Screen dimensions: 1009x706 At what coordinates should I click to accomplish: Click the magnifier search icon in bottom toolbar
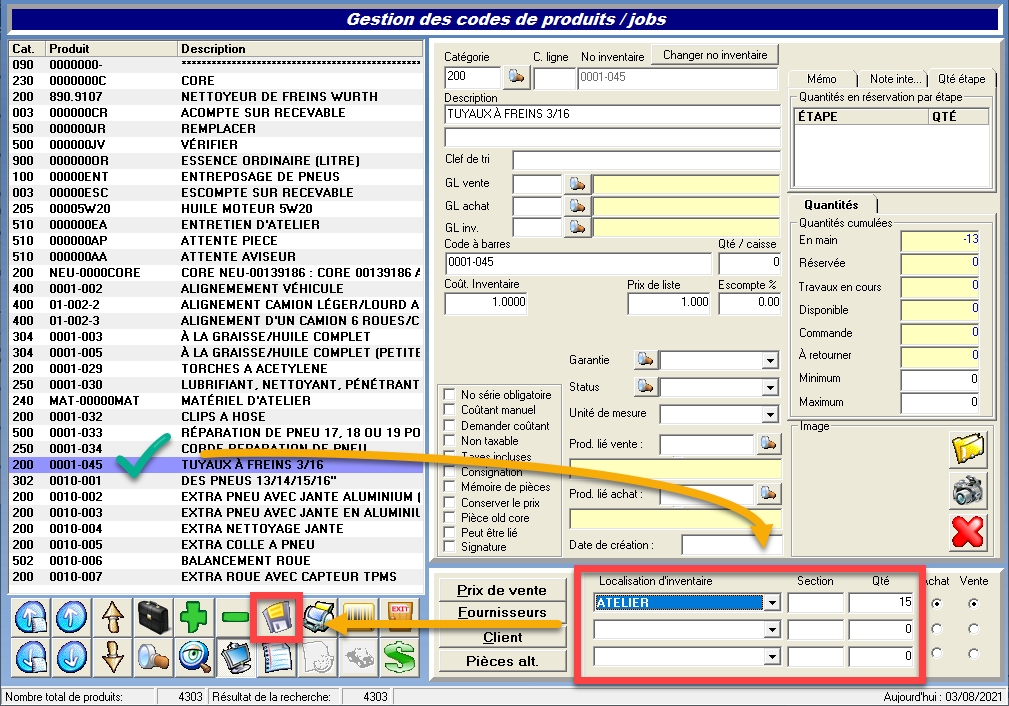coord(153,657)
